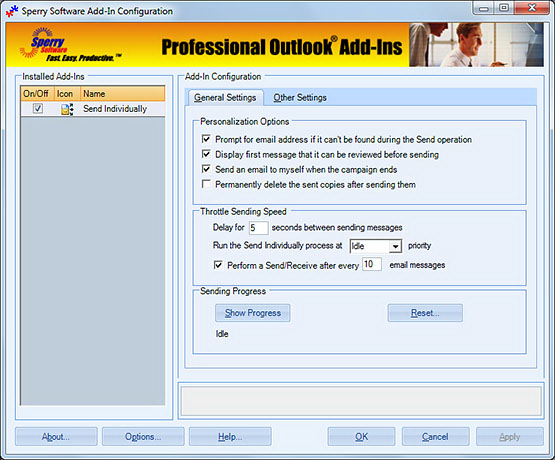Click the Icon column header
The width and height of the screenshot is (555, 460).
(x=67, y=94)
